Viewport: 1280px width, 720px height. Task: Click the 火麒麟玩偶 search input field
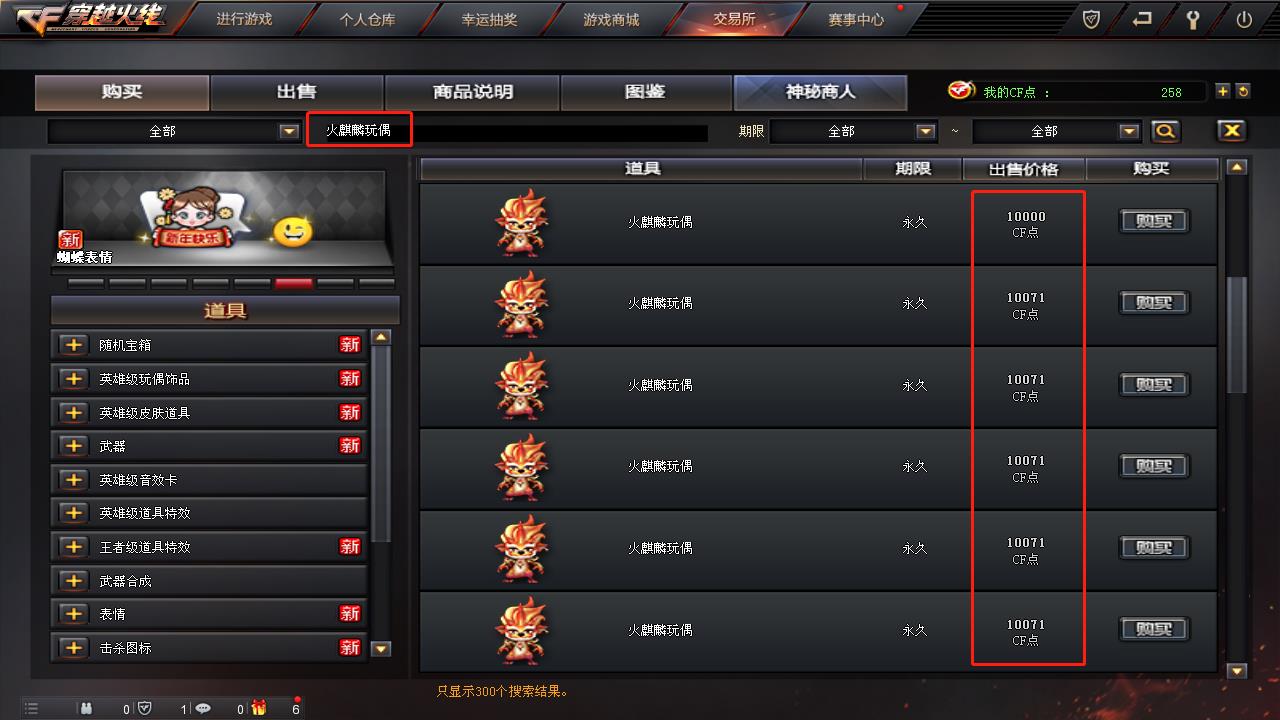[x=508, y=131]
